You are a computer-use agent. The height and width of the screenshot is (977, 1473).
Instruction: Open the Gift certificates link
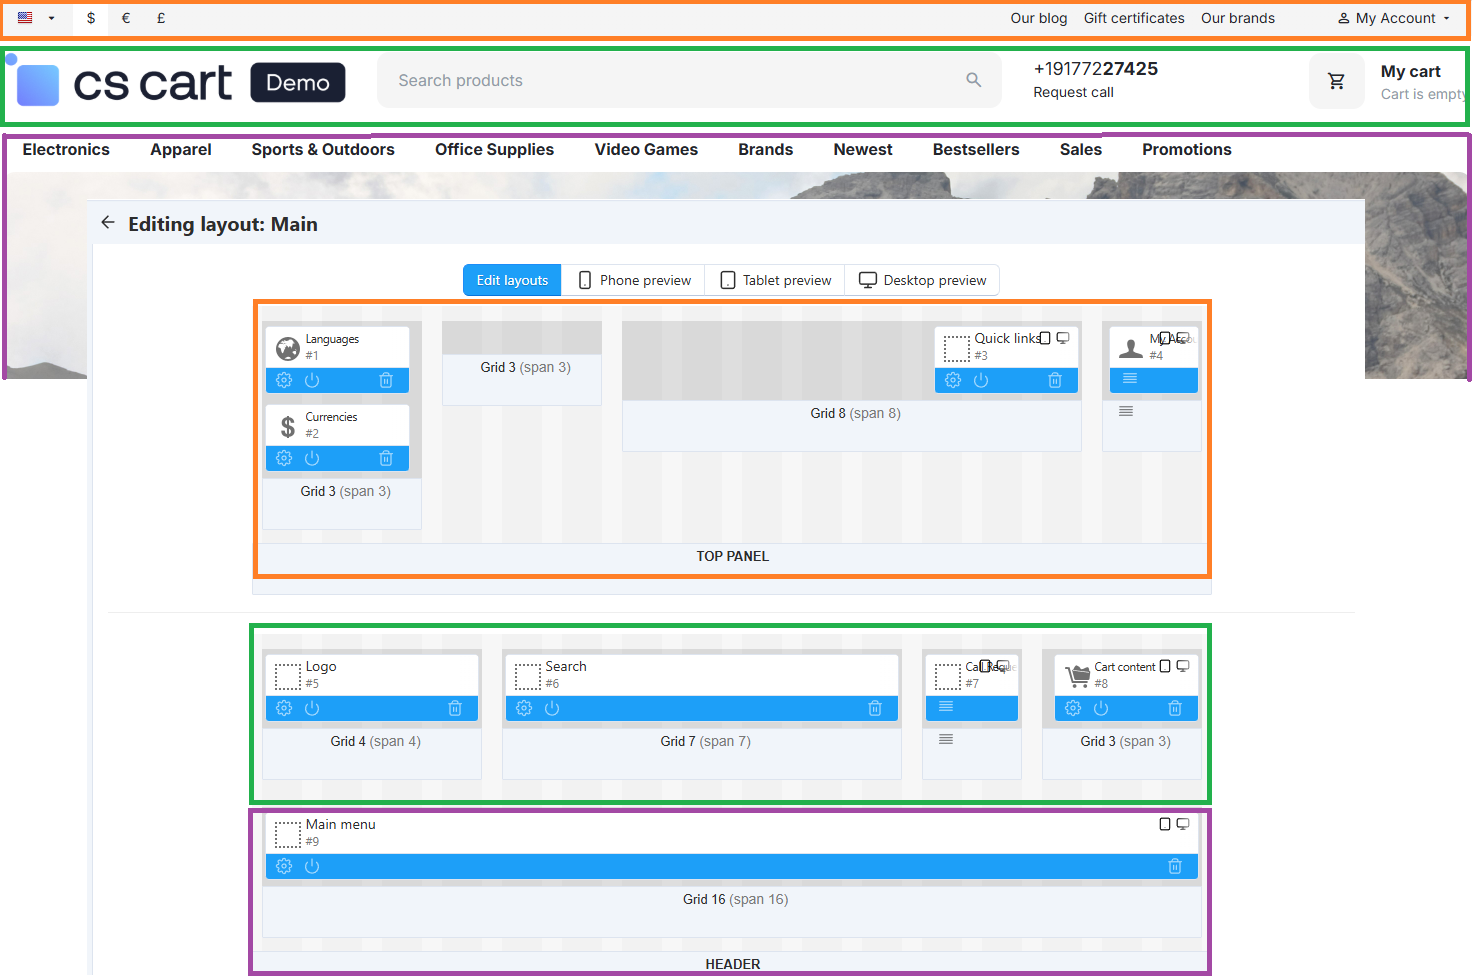coord(1134,18)
